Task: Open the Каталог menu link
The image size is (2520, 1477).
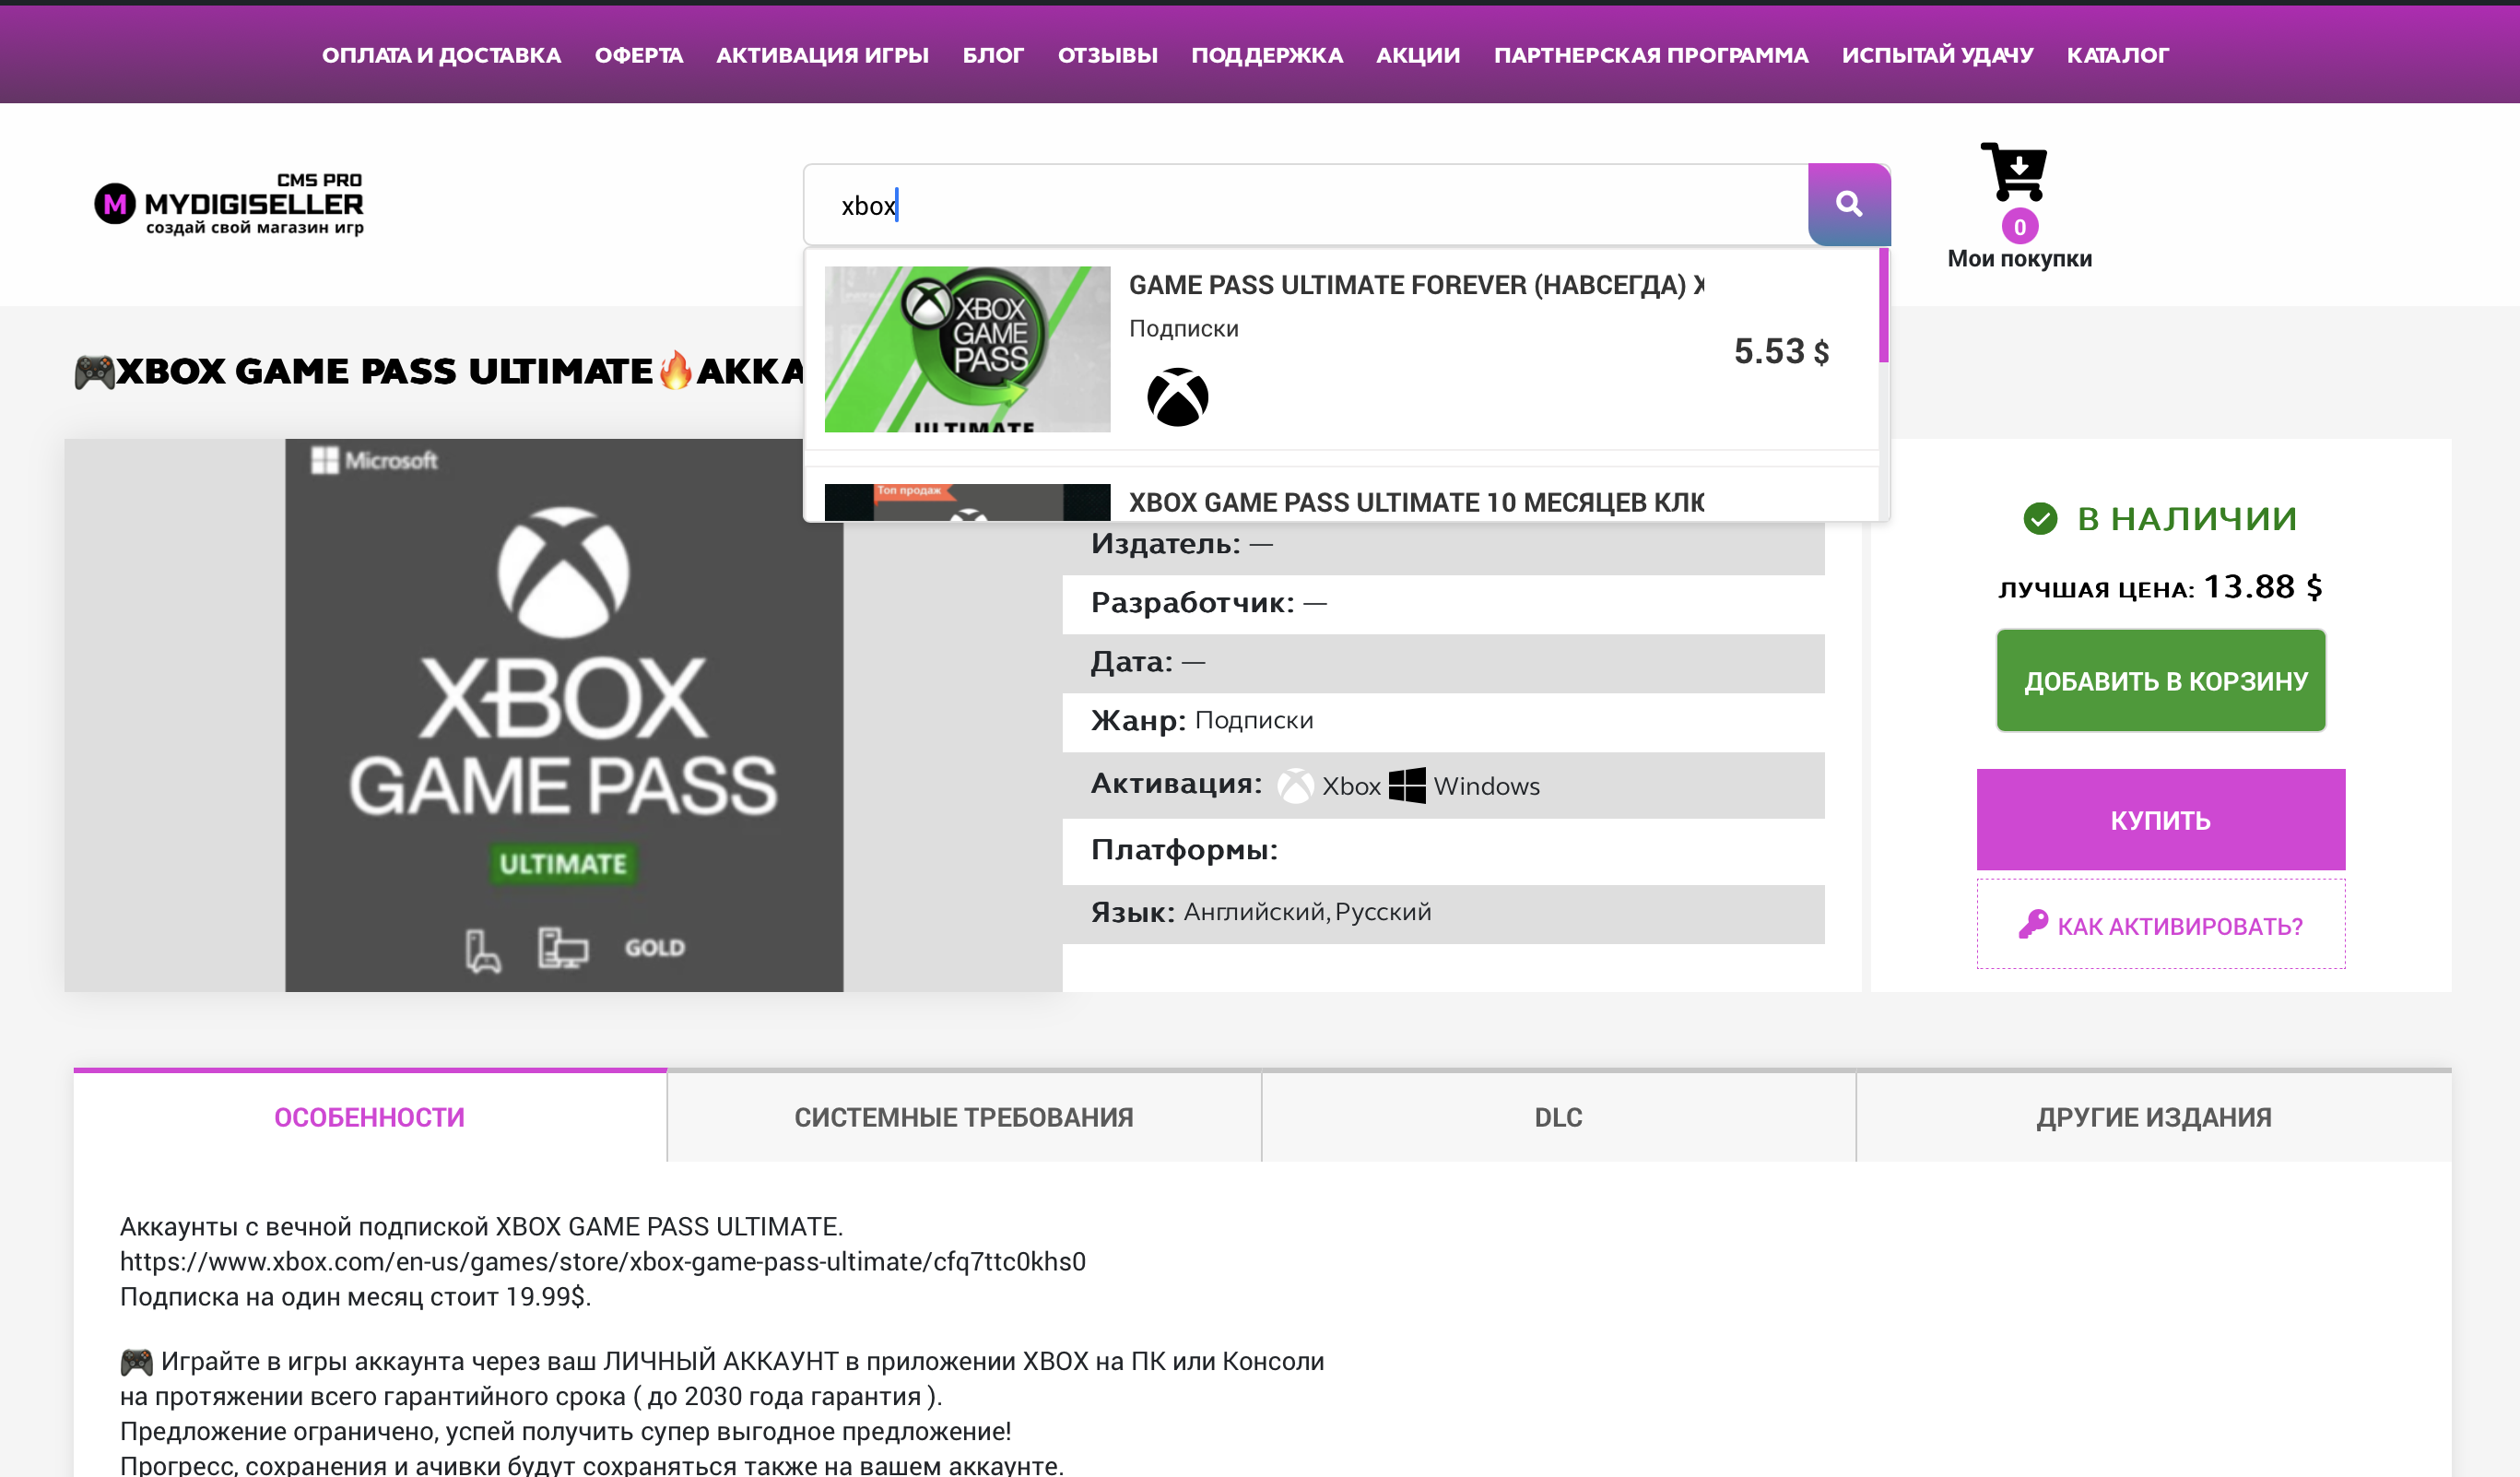Action: pos(2117,55)
